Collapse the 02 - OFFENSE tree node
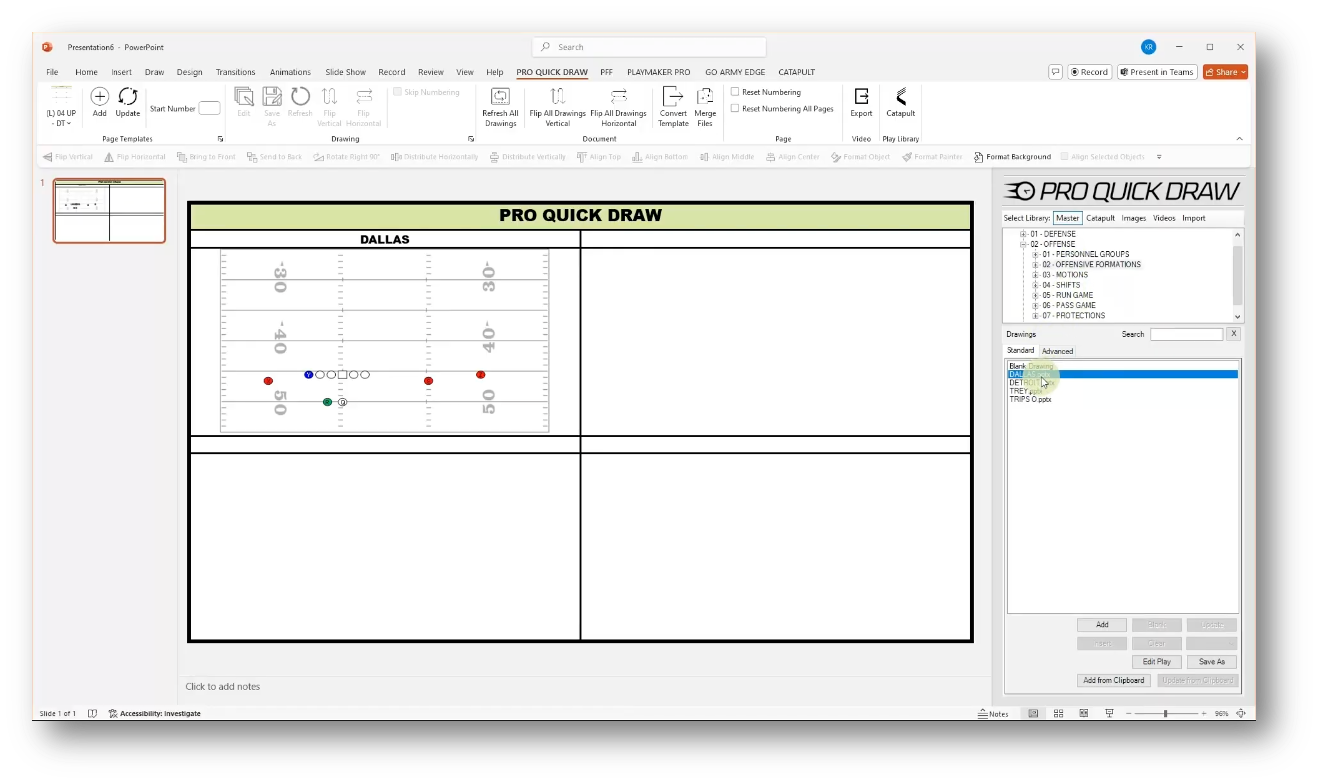 1021,243
